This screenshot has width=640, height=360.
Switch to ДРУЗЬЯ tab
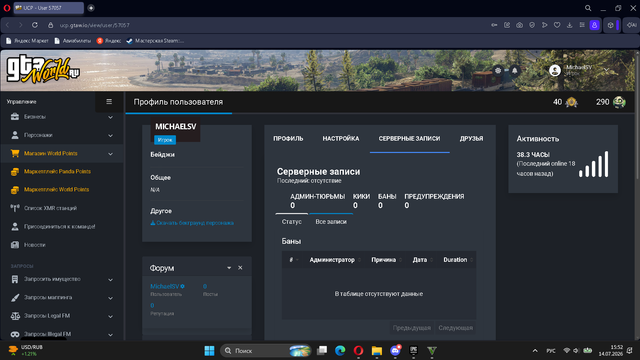tap(471, 139)
